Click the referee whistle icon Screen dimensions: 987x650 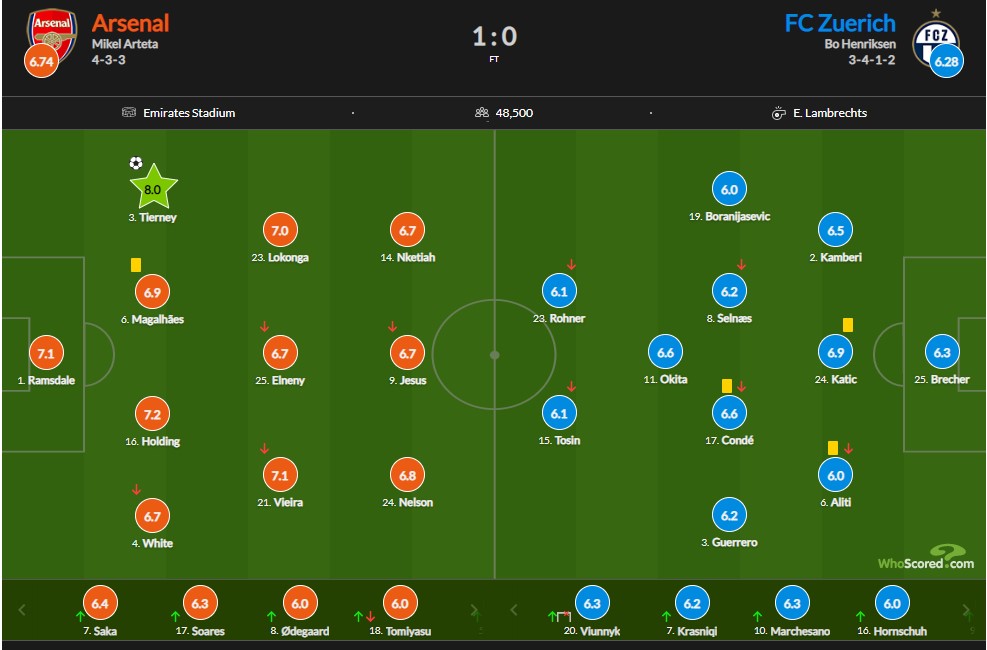tap(778, 113)
